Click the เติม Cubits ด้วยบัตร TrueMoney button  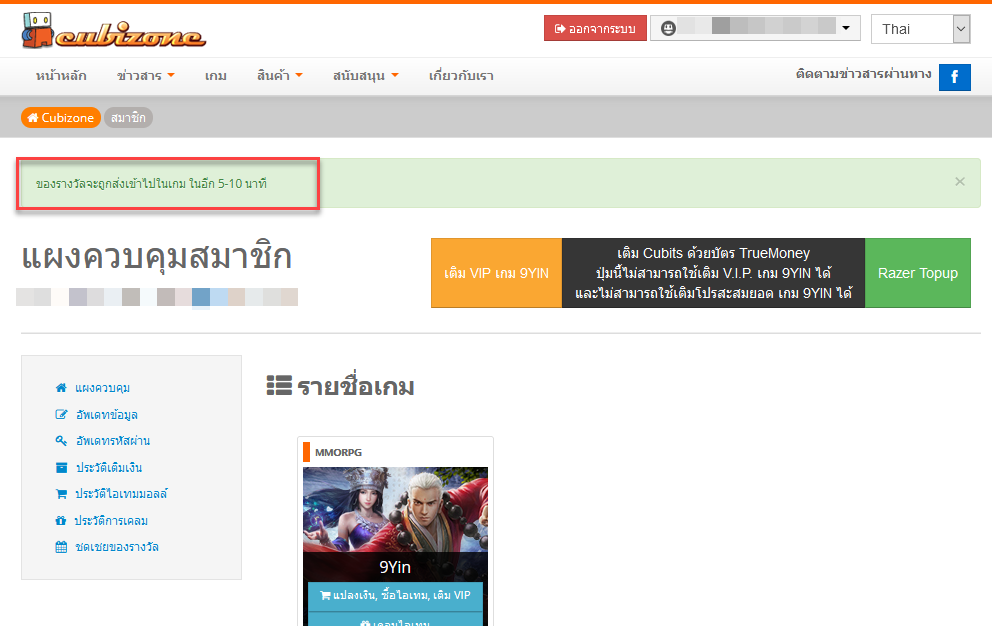713,273
